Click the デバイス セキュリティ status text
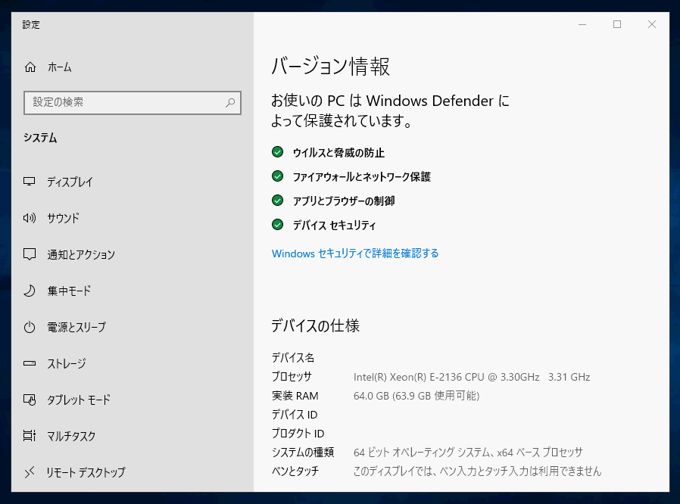The image size is (680, 504). [x=334, y=226]
